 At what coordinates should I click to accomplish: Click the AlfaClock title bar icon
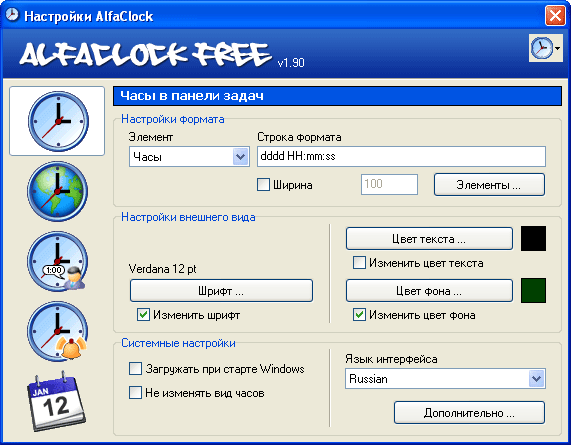click(12, 15)
